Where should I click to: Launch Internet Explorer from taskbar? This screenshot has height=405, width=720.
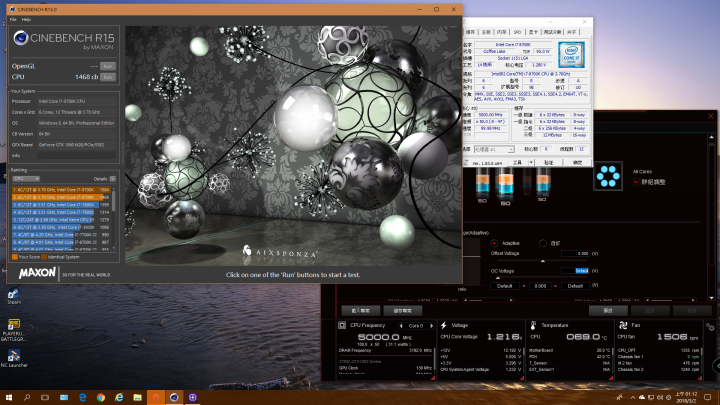pos(119,397)
